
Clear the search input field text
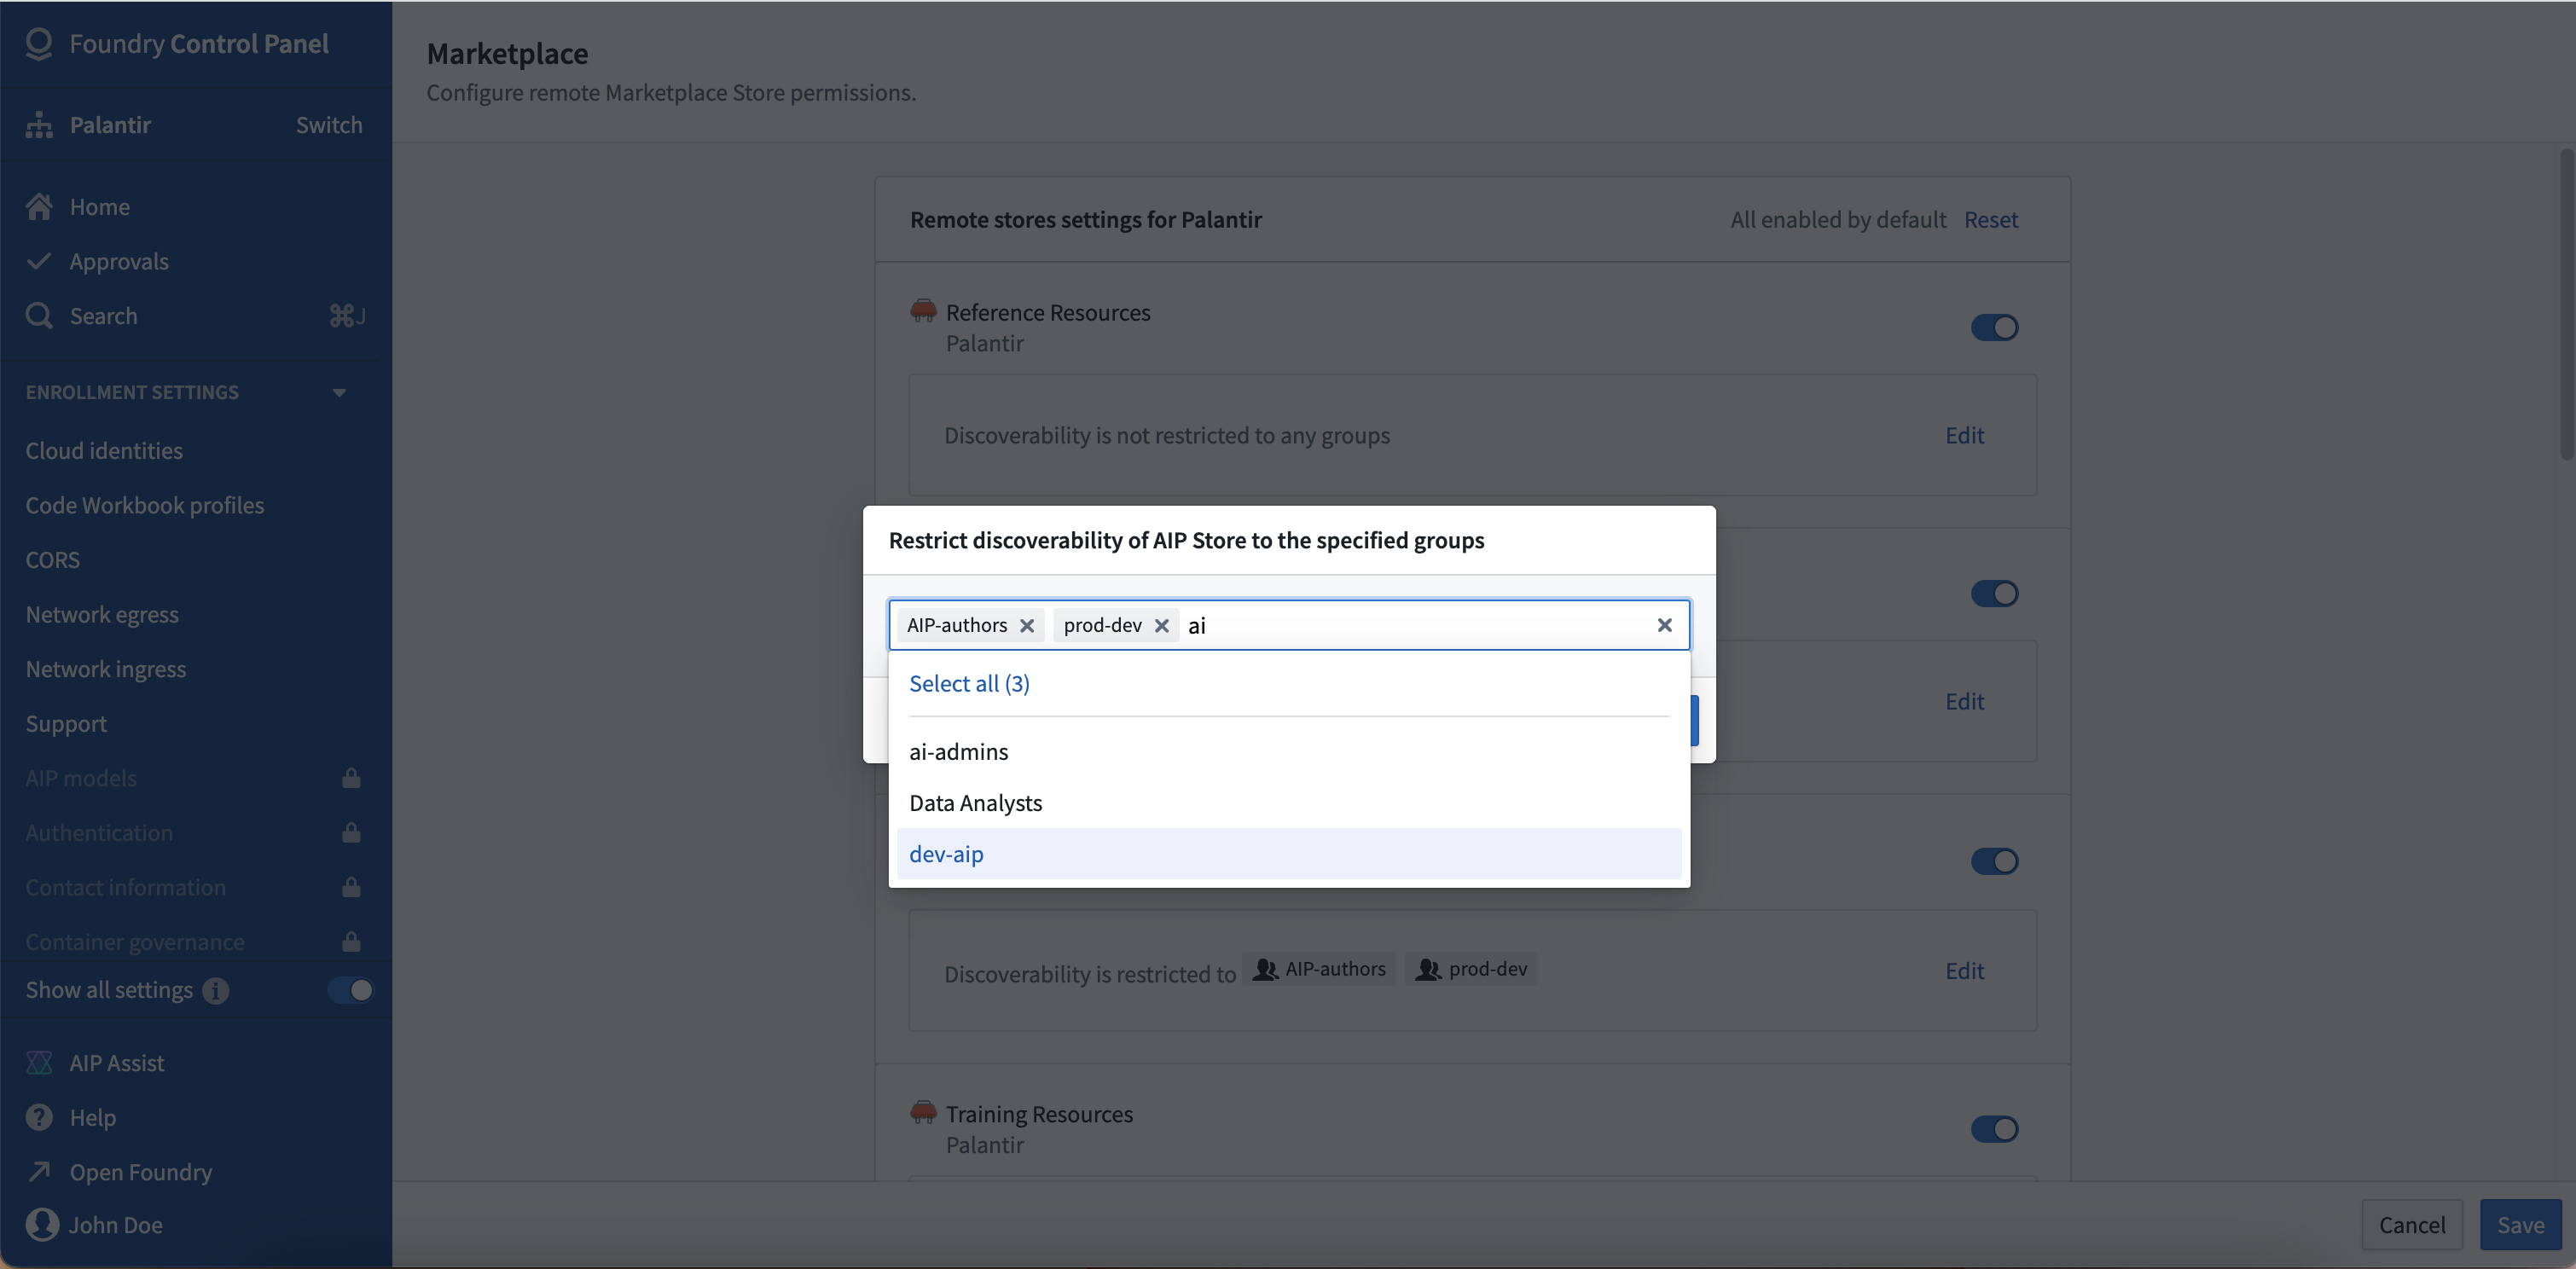(x=1662, y=623)
